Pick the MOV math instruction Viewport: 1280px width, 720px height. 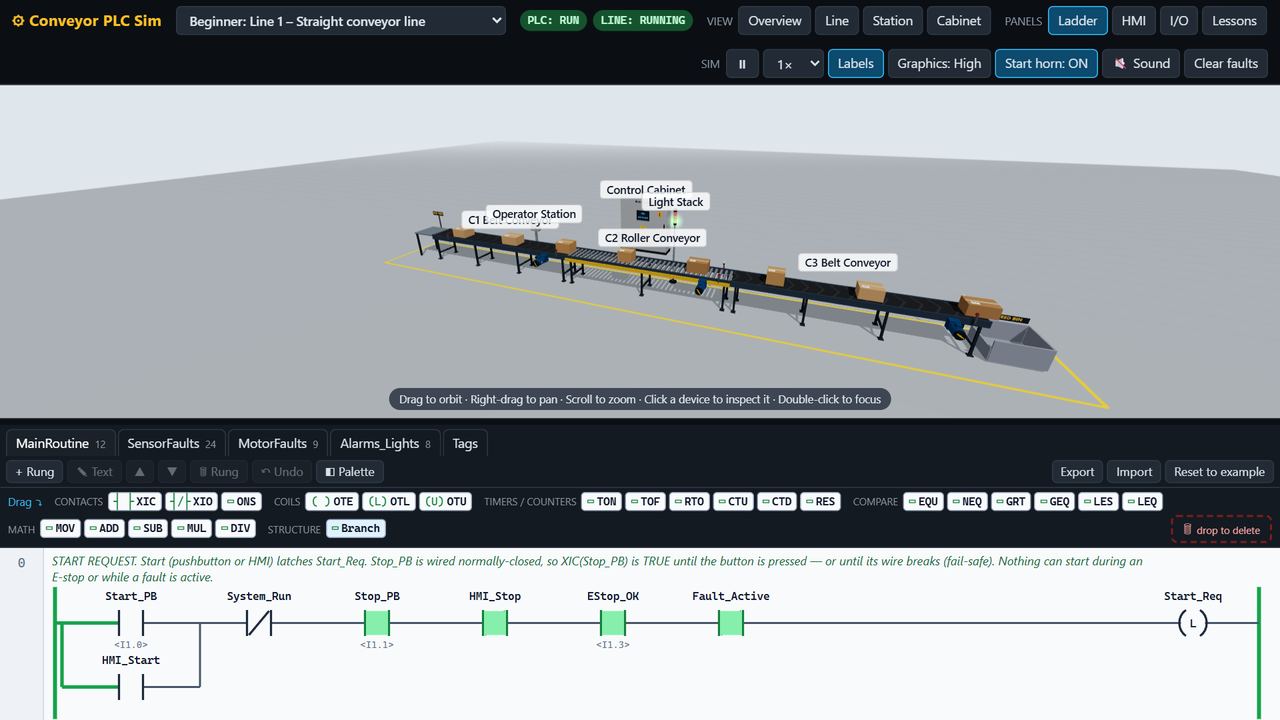click(x=60, y=528)
